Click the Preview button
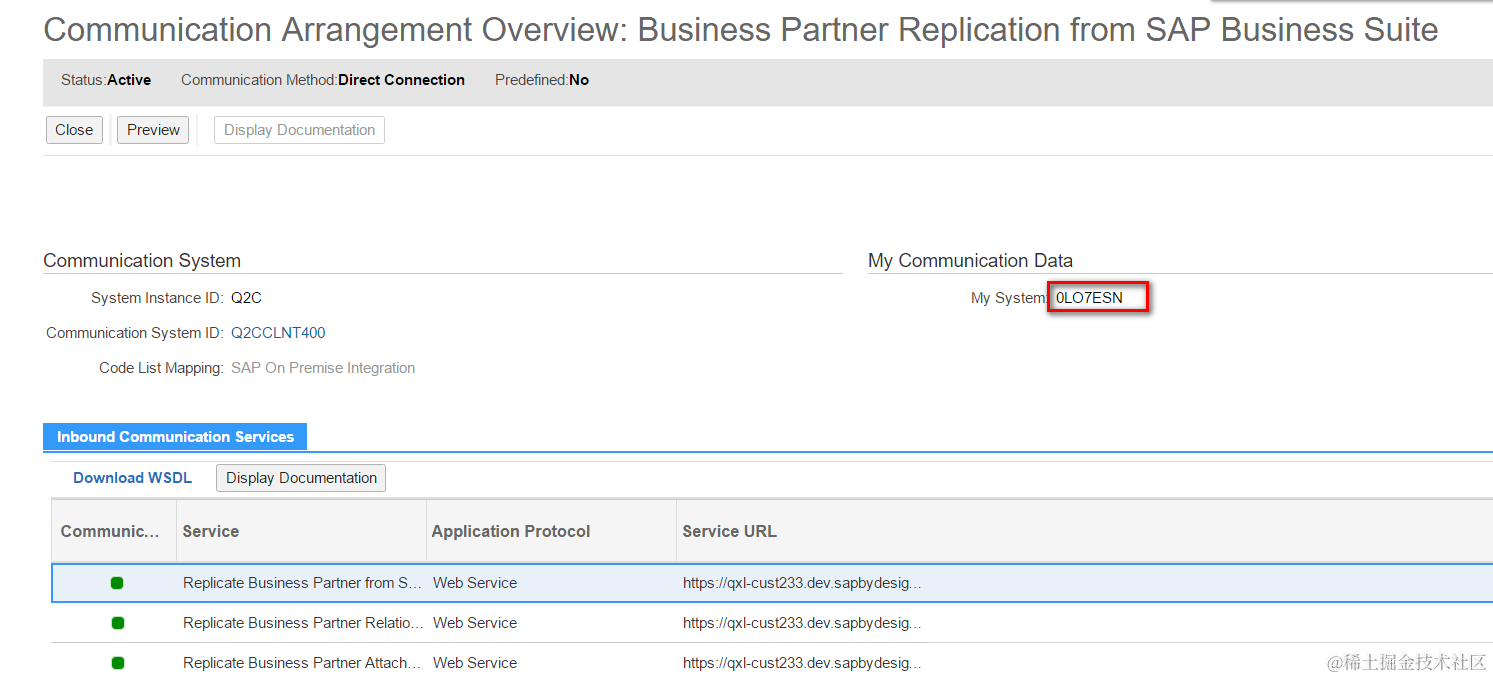 [153, 130]
